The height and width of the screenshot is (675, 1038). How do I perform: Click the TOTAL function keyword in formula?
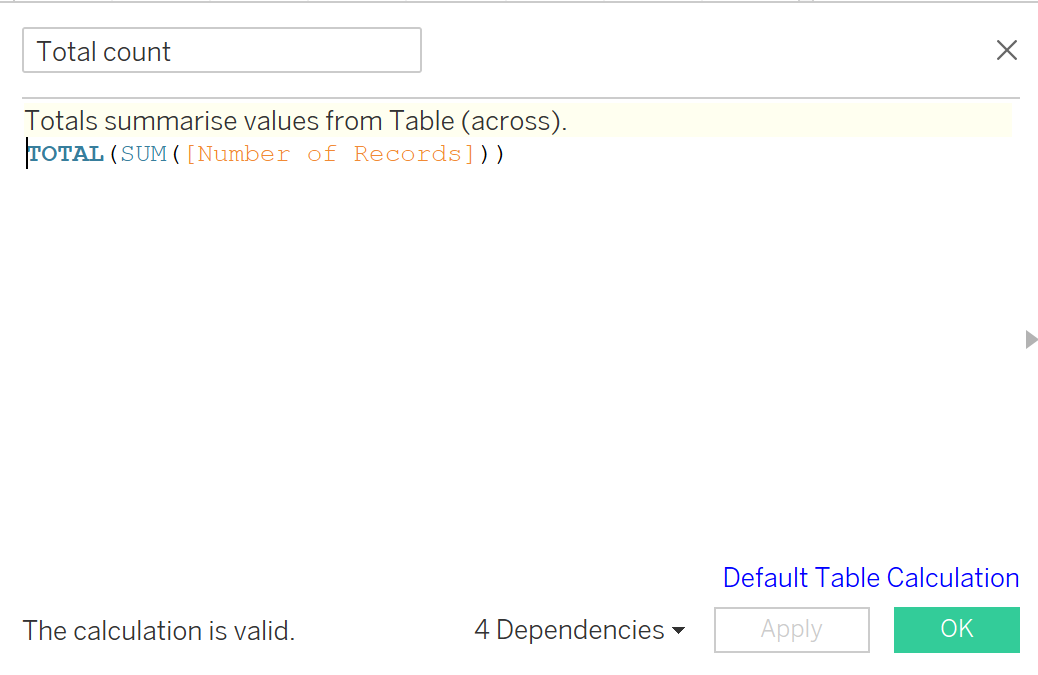click(x=66, y=154)
